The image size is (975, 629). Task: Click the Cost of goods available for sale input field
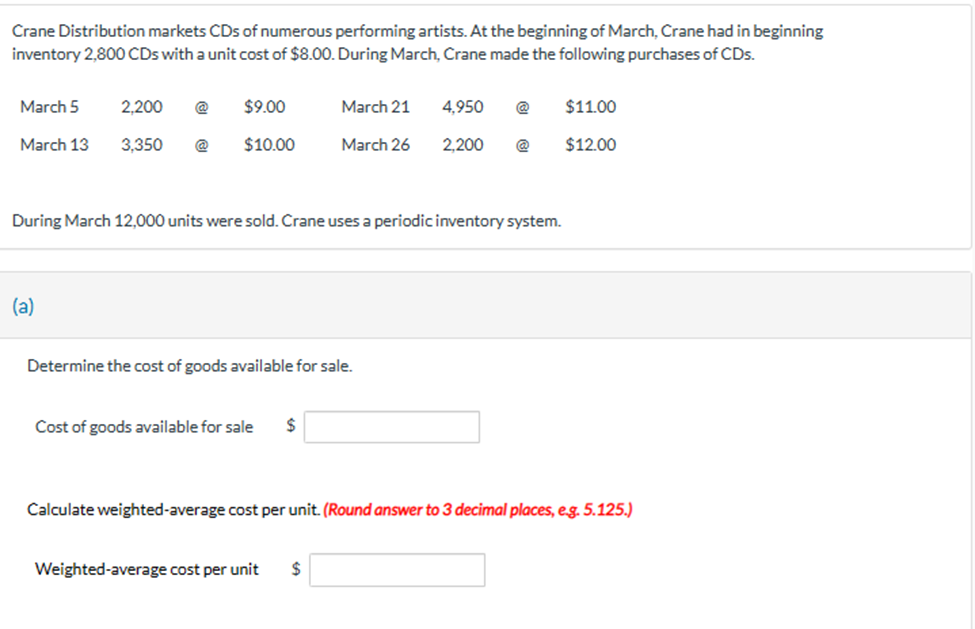pos(391,426)
